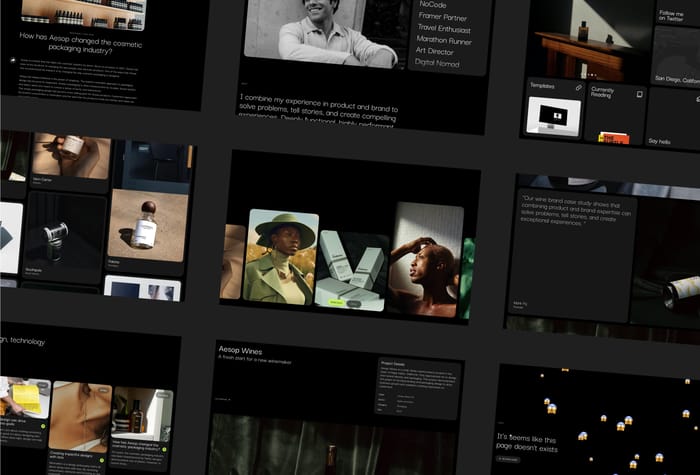The height and width of the screenshot is (475, 700).
Task: Click the Aesop Wines dark bottle hero image
Action: tap(333, 446)
